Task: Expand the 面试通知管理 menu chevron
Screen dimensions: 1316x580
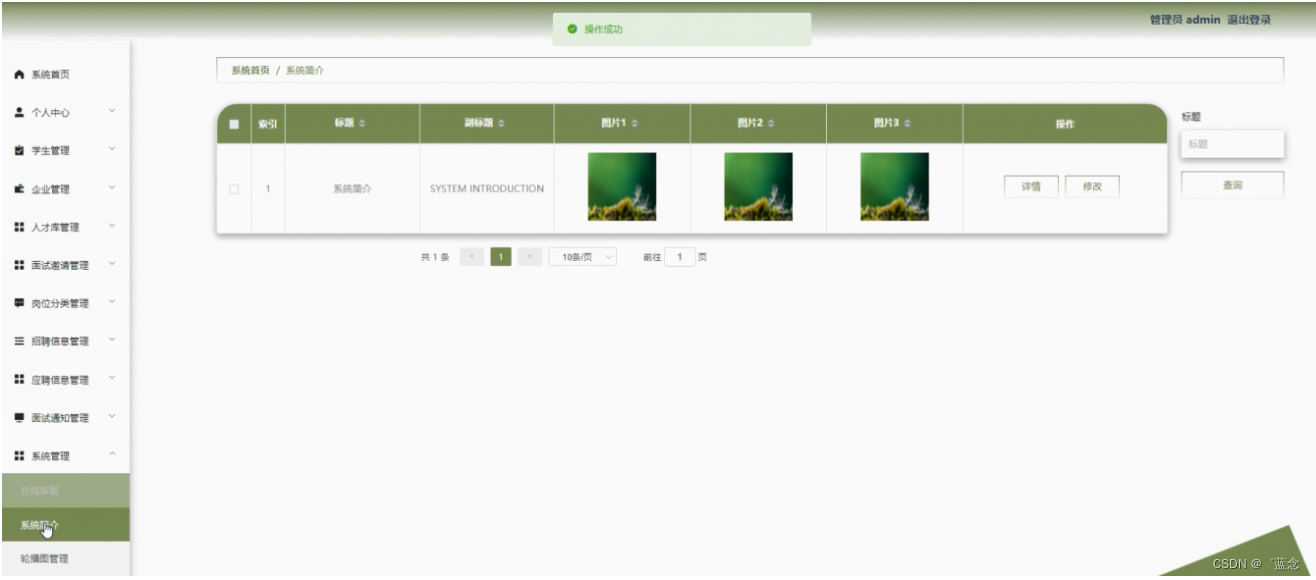Action: (x=112, y=417)
